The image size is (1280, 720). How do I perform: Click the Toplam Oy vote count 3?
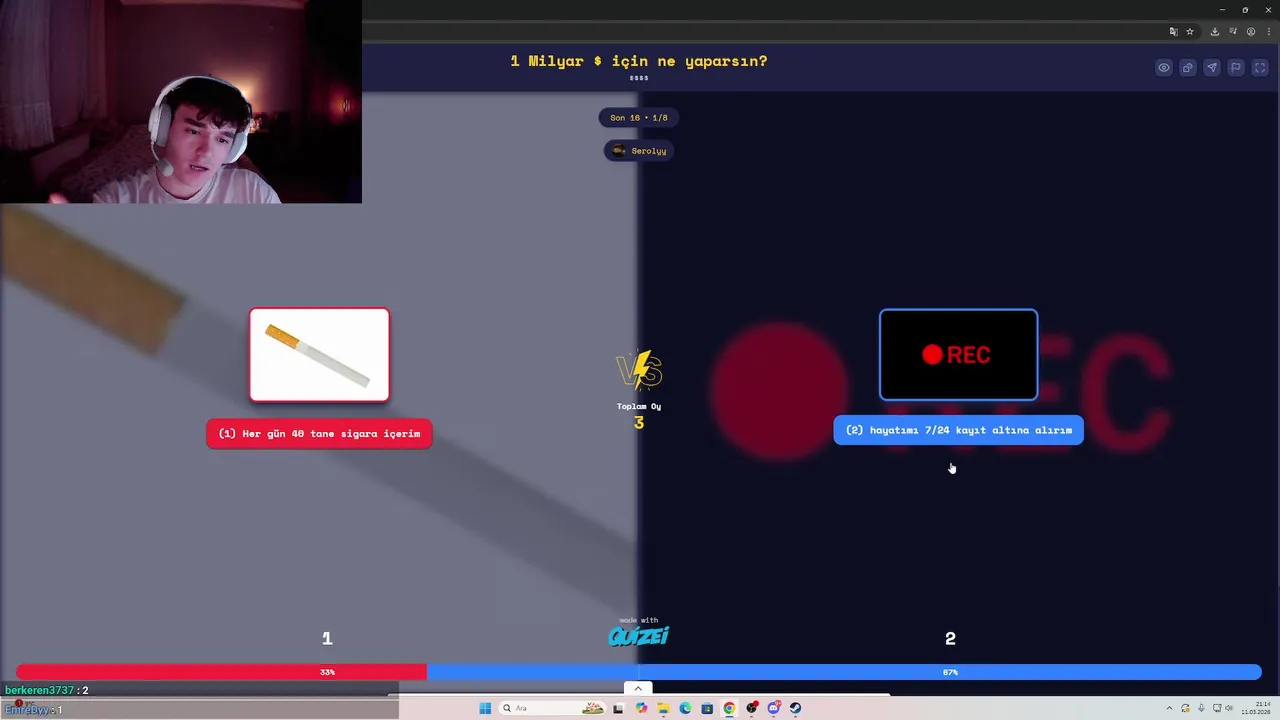pyautogui.click(x=639, y=423)
